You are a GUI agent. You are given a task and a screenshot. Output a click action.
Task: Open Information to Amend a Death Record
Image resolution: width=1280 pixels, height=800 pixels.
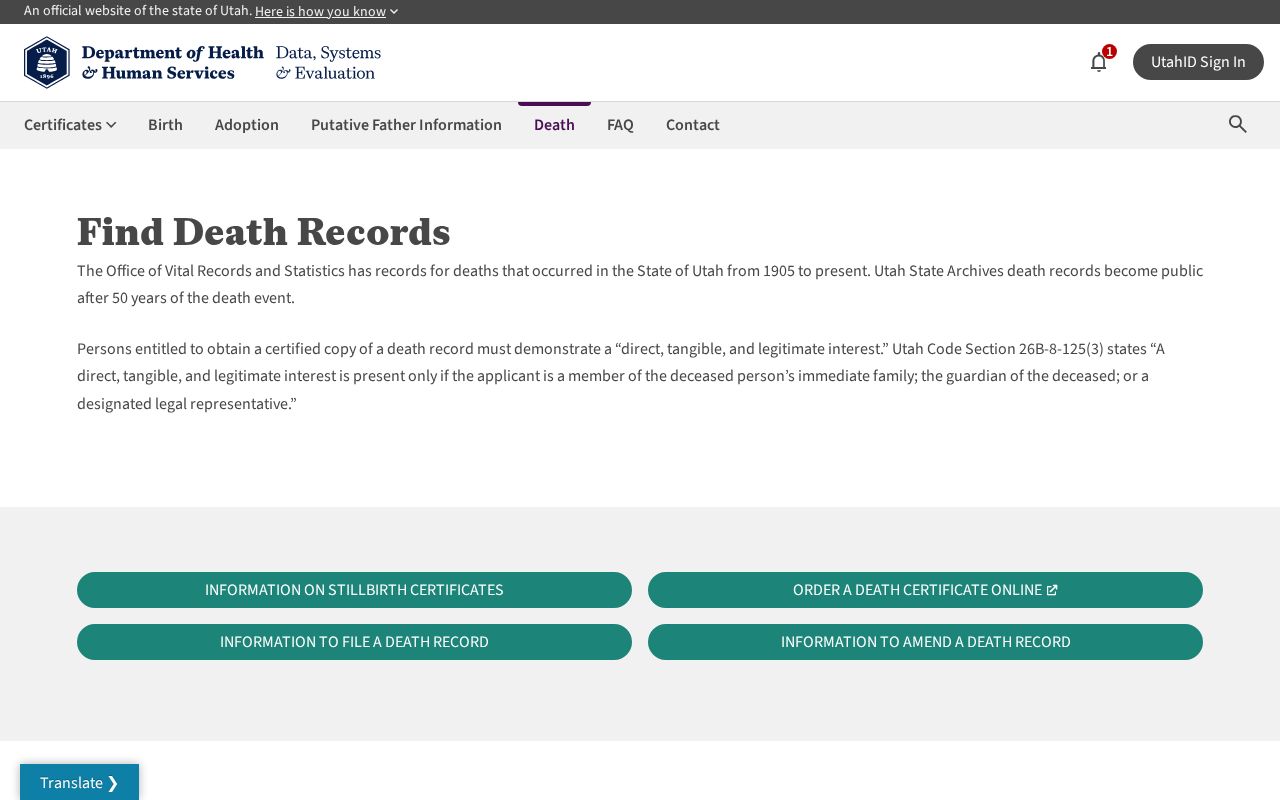coord(925,642)
